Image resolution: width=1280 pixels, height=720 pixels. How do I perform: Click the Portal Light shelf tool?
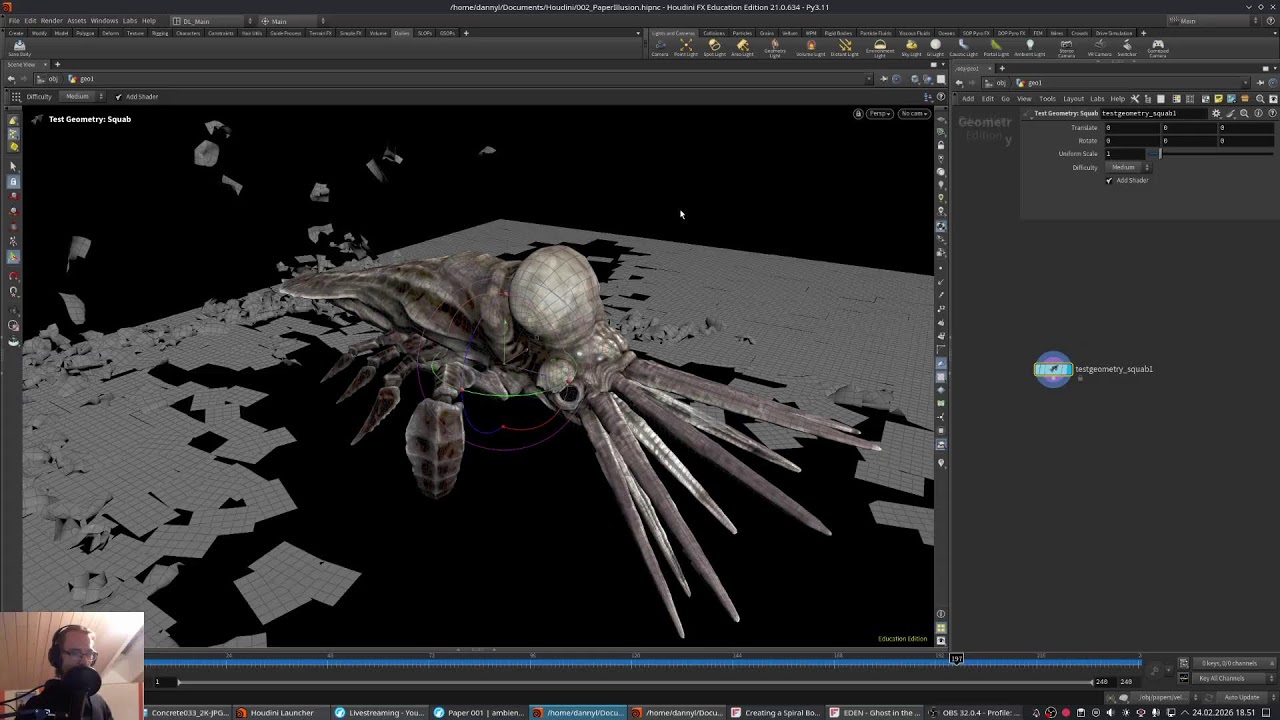coord(996,47)
